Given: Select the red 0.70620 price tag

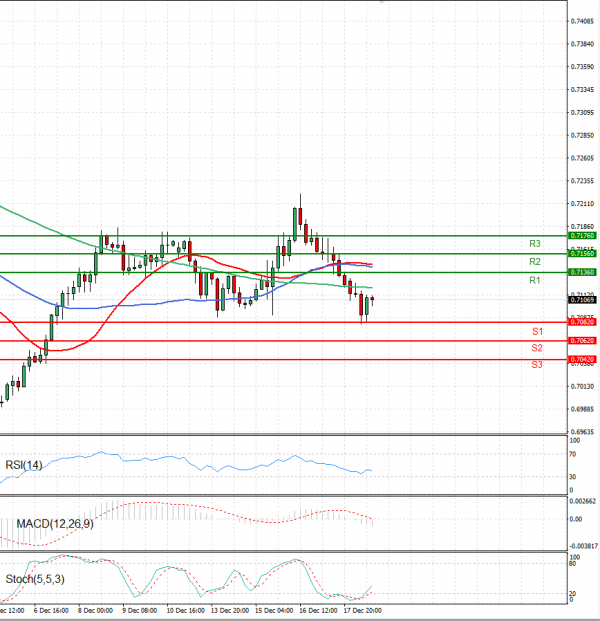Looking at the screenshot, I should coord(582,341).
